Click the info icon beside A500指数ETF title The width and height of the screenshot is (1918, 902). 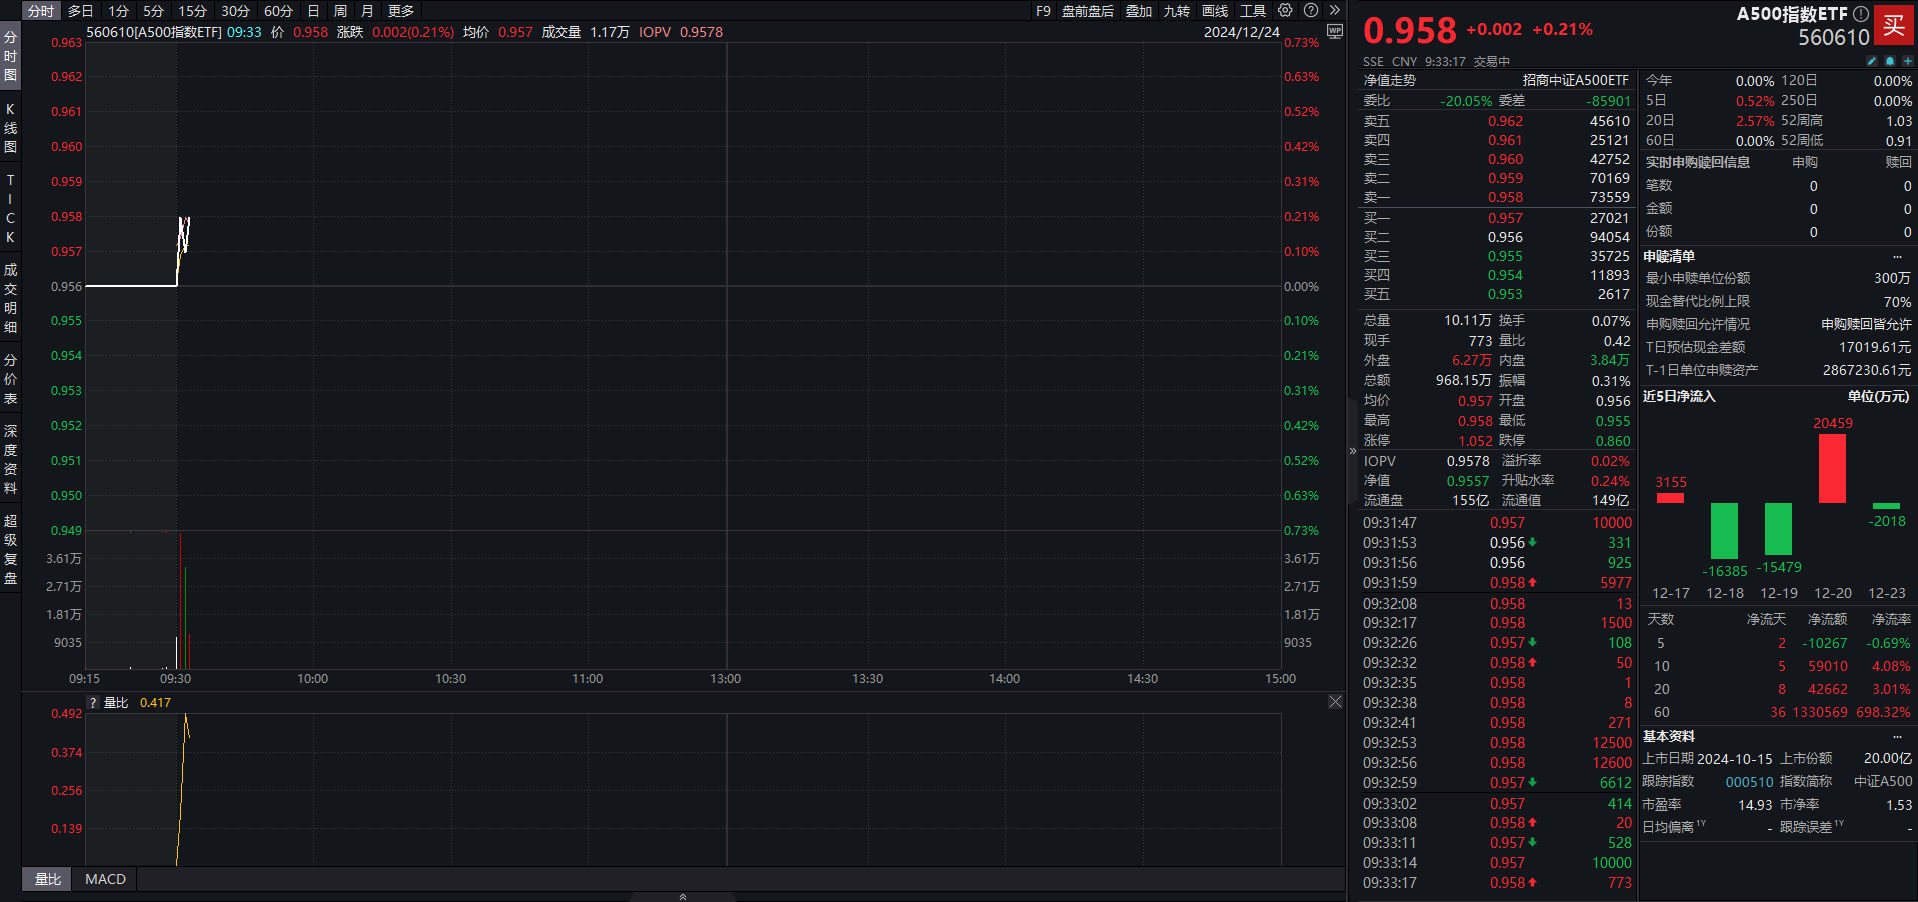pyautogui.click(x=1861, y=14)
